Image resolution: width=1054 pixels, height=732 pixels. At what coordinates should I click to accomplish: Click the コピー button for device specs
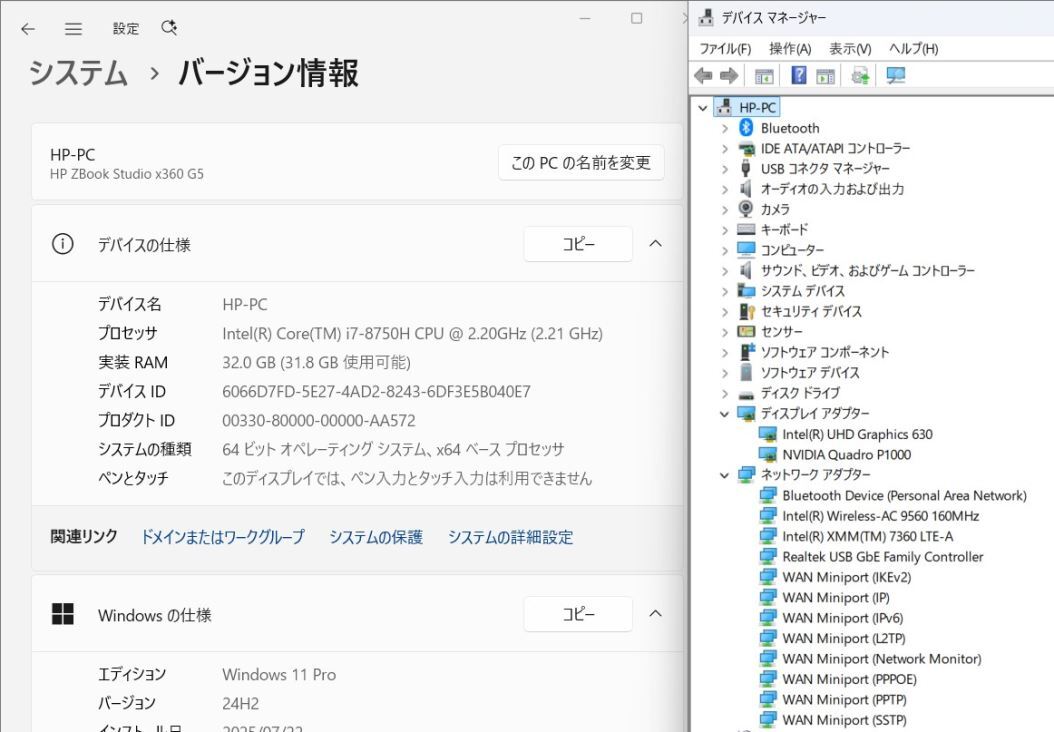click(x=578, y=243)
